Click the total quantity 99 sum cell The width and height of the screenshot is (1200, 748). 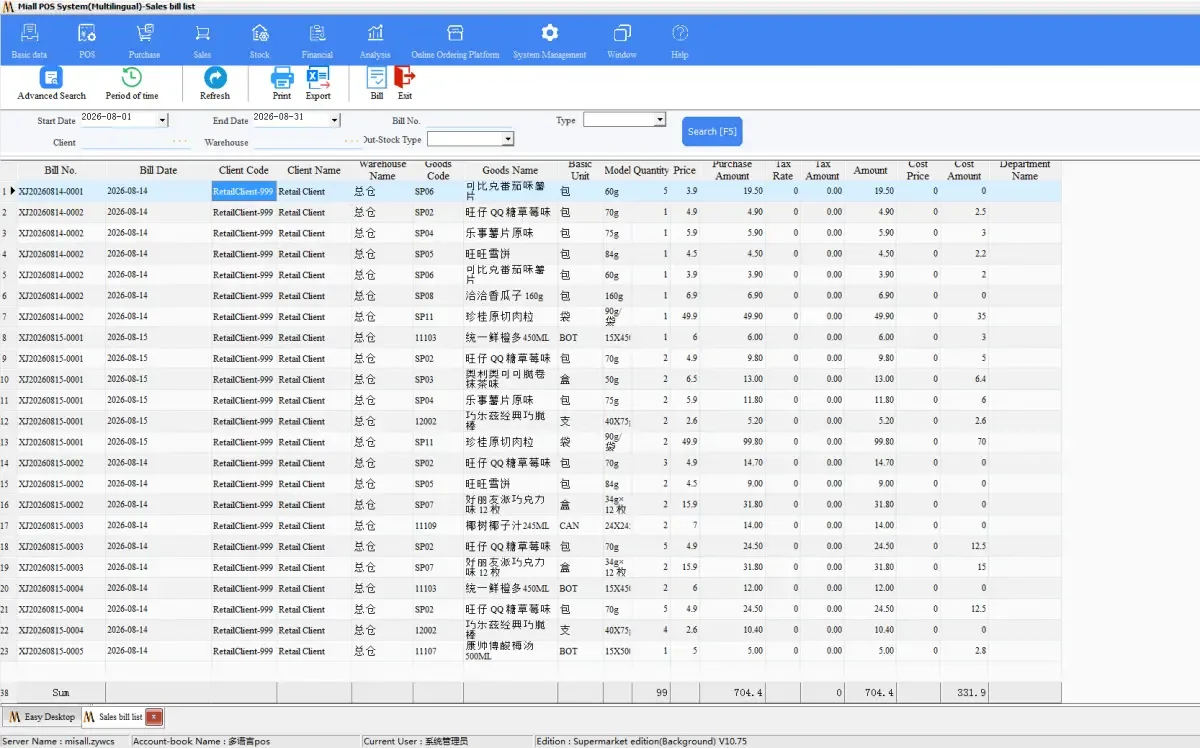click(x=651, y=692)
